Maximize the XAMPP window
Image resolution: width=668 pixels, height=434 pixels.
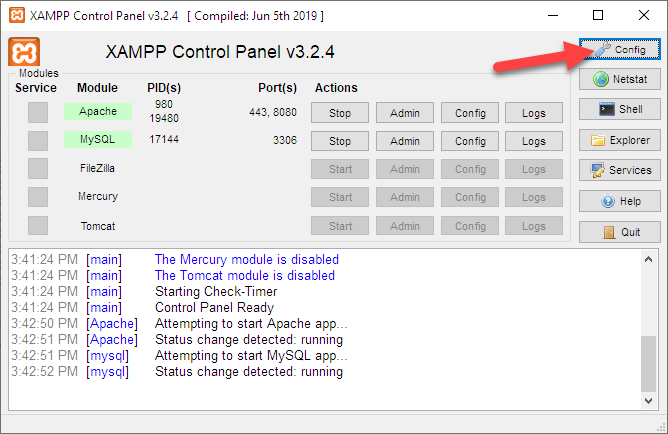coord(598,15)
